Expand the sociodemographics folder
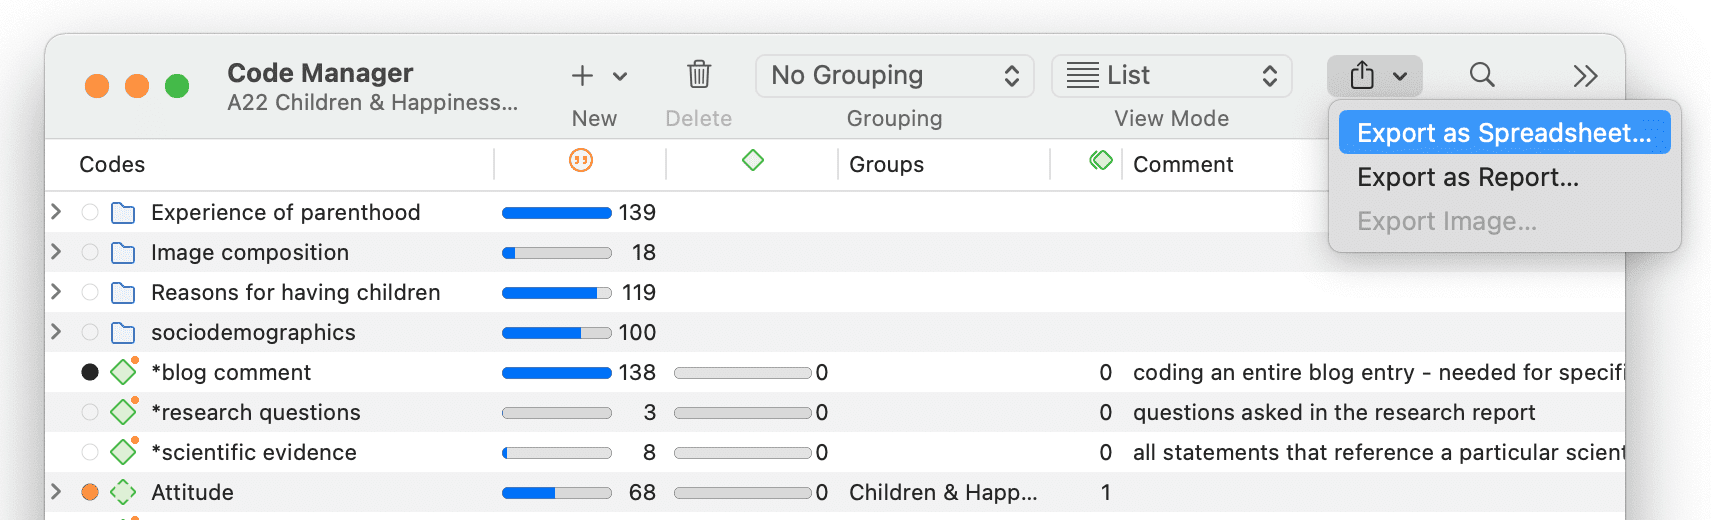1711x520 pixels. pyautogui.click(x=56, y=332)
